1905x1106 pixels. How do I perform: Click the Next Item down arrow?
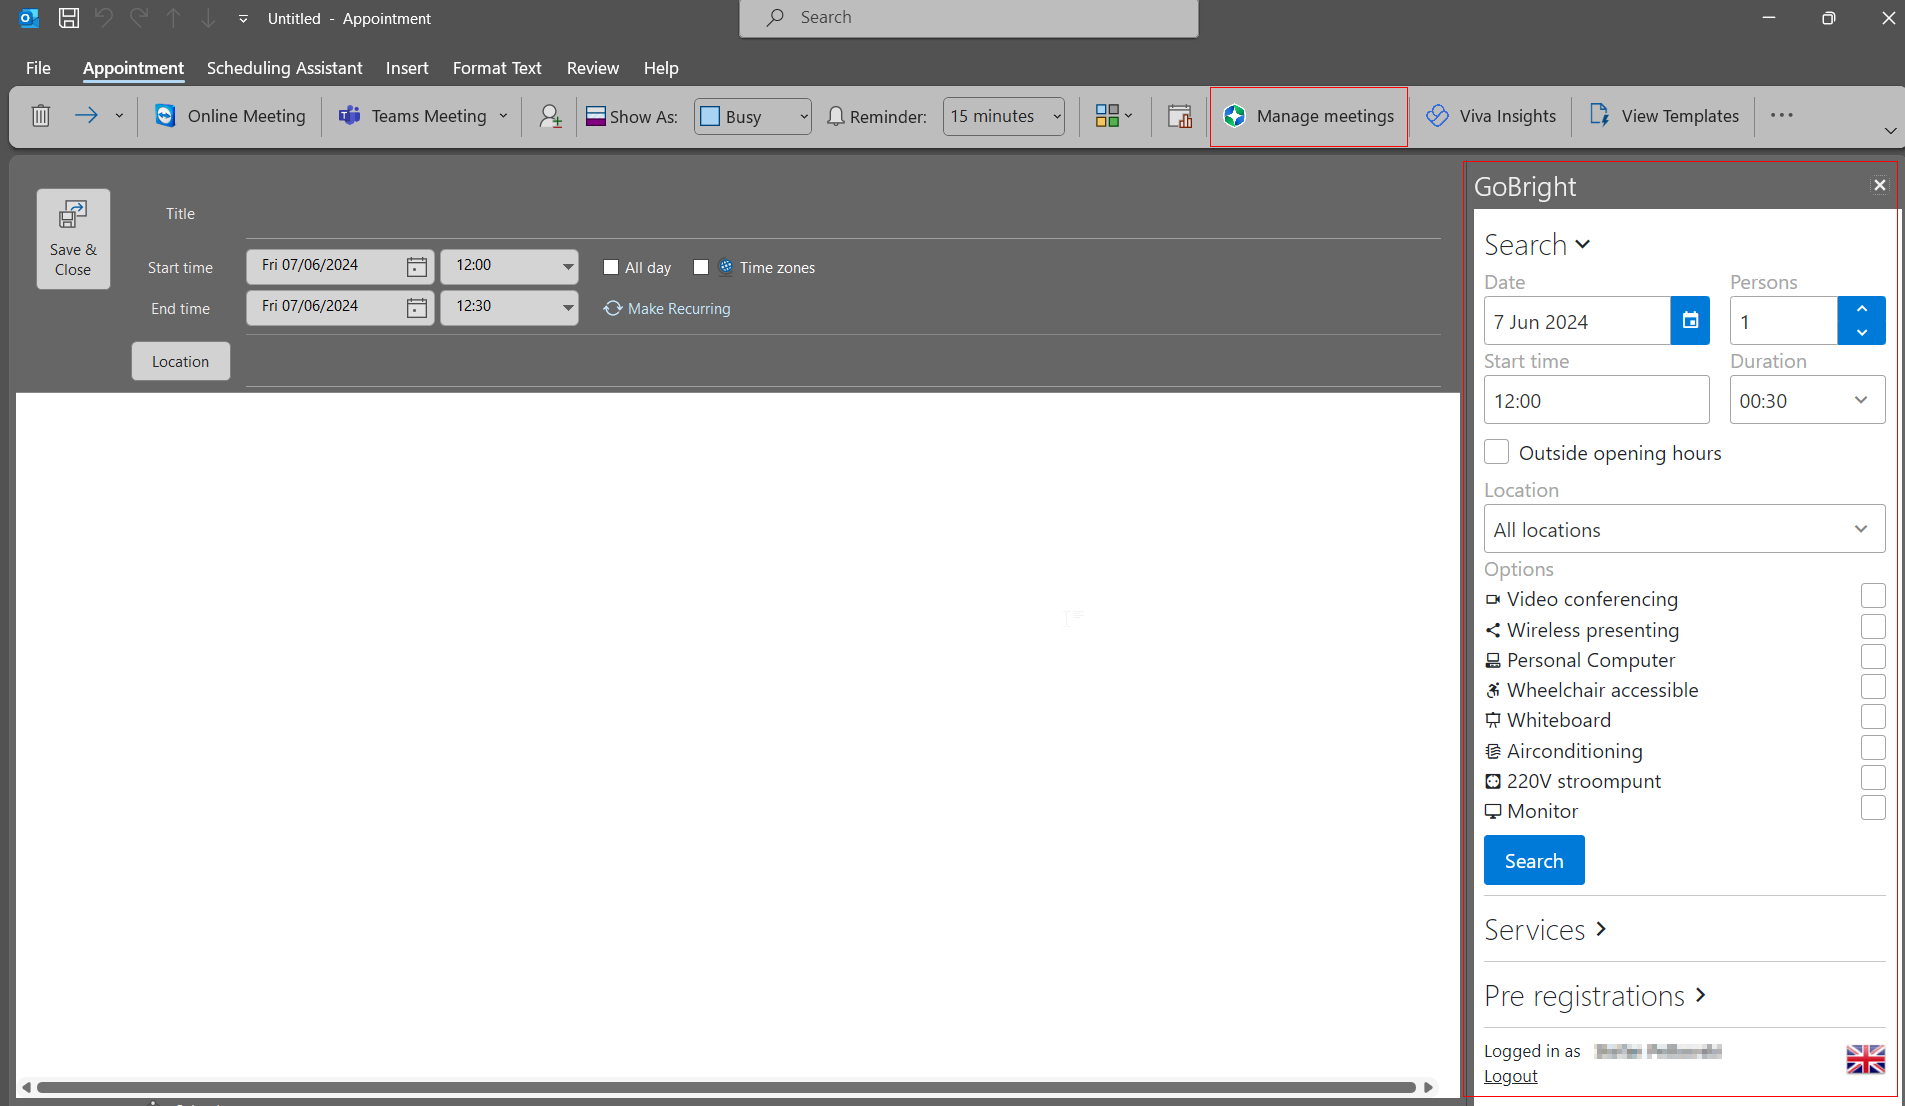coord(208,18)
